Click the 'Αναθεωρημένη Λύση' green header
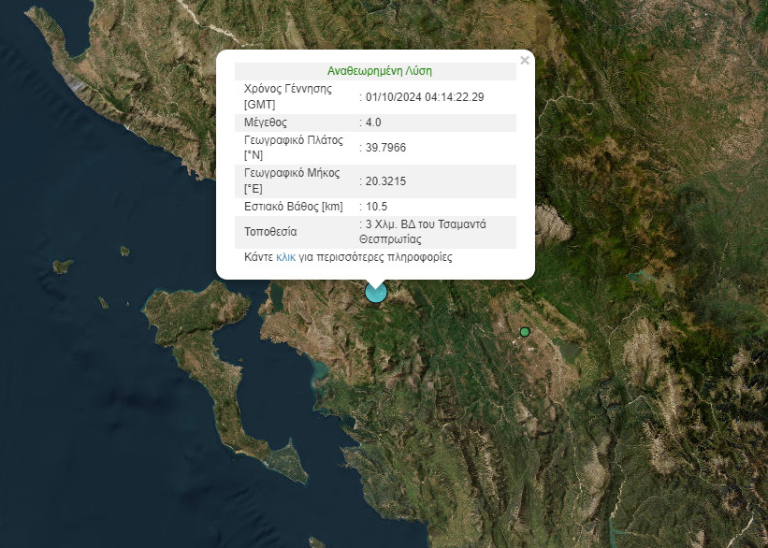Image resolution: width=768 pixels, height=548 pixels. click(379, 71)
